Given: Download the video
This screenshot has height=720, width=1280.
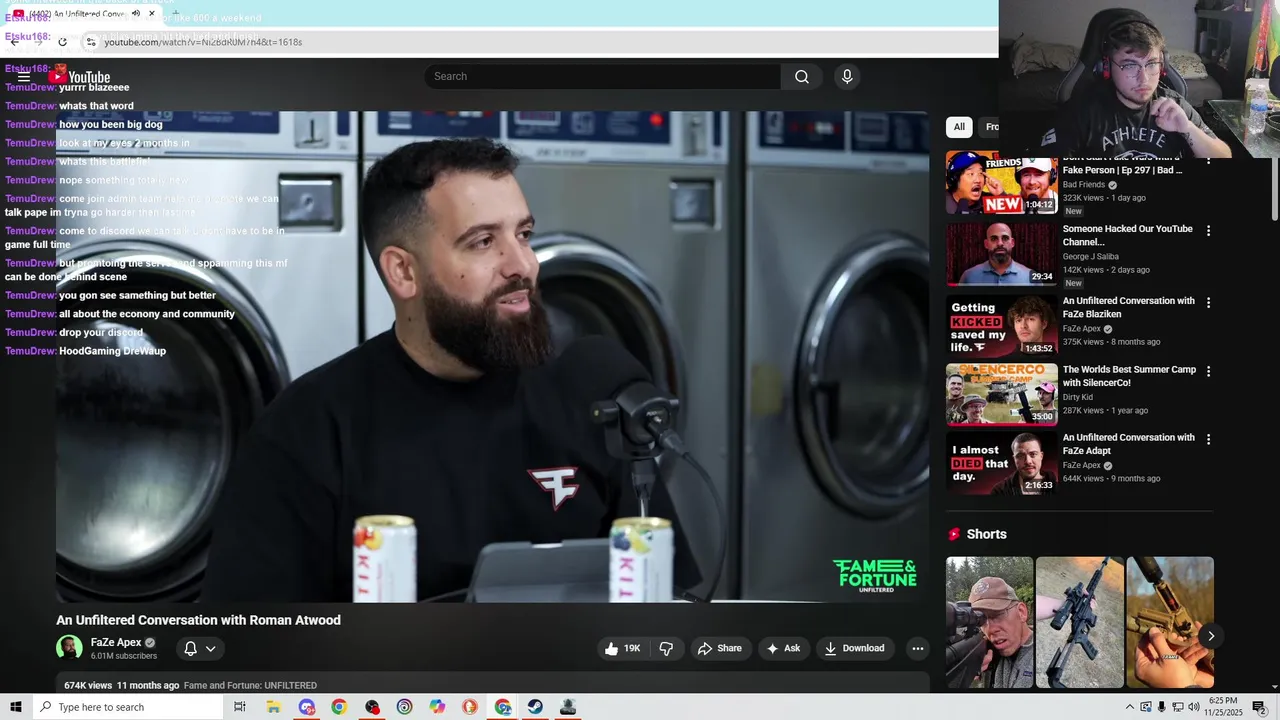Looking at the screenshot, I should pyautogui.click(x=854, y=648).
